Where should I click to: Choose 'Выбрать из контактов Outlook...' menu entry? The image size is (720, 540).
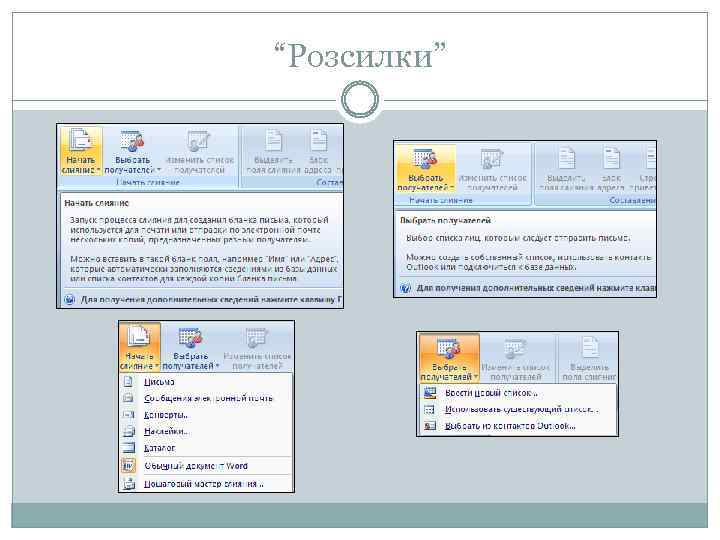[x=510, y=426]
